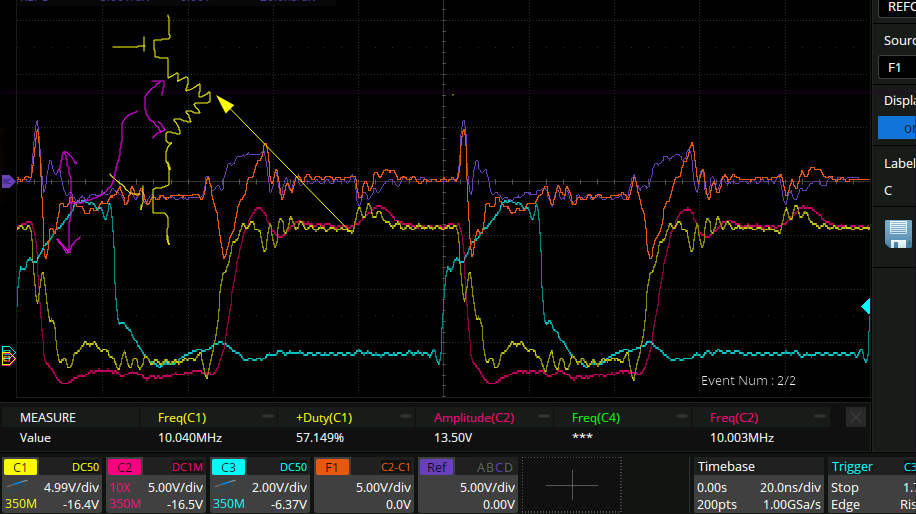Toggle the purple Ref channel badge
This screenshot has height=514, width=916.
pos(436,467)
